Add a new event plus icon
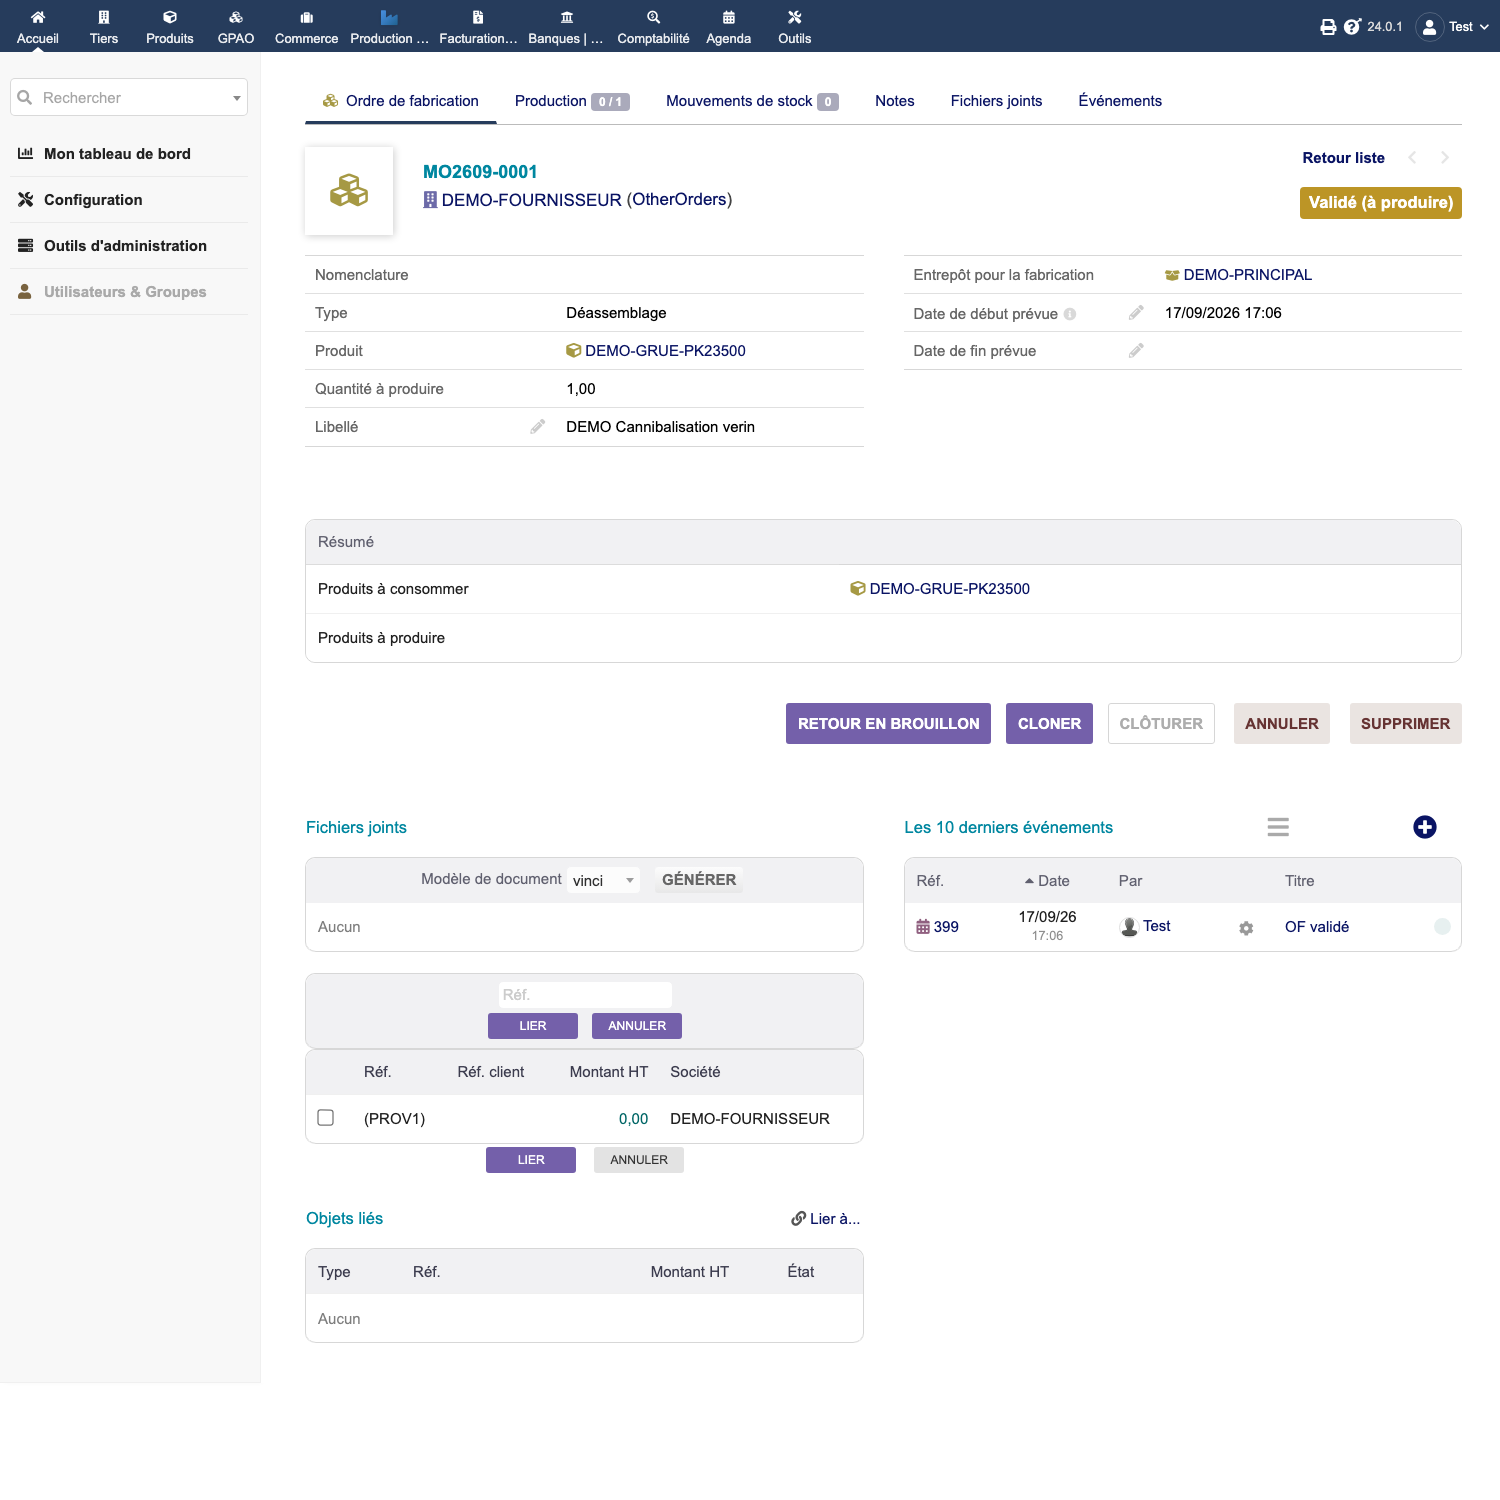The image size is (1500, 1500). coord(1425,827)
